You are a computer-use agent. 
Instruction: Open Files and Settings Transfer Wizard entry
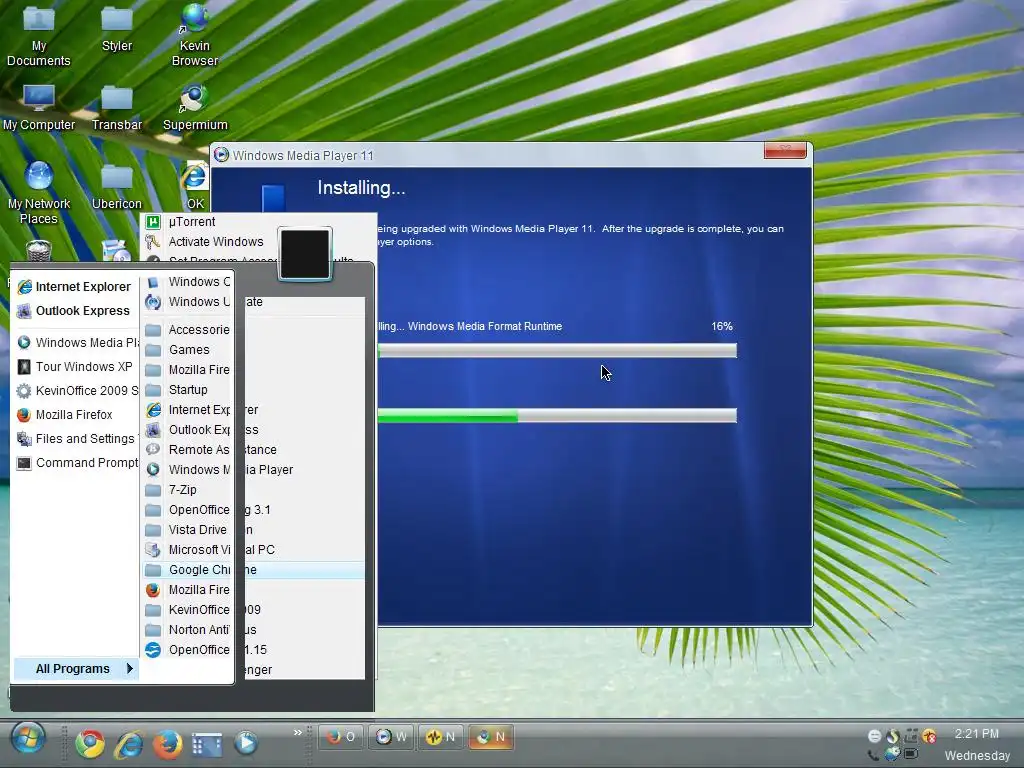[76, 439]
